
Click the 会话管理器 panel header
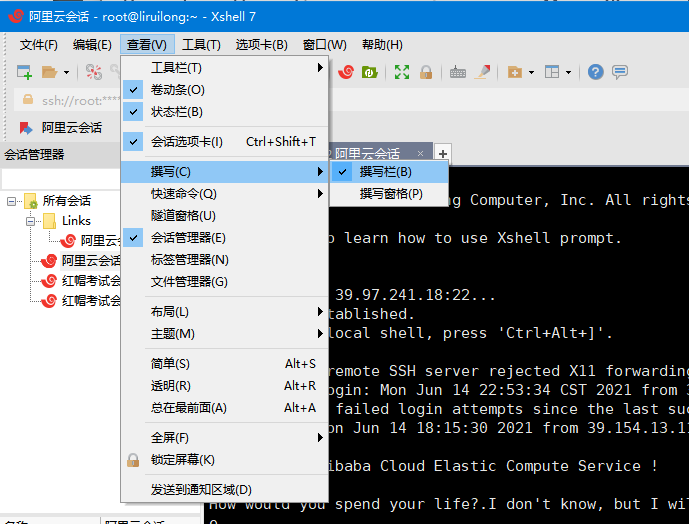click(x=60, y=155)
